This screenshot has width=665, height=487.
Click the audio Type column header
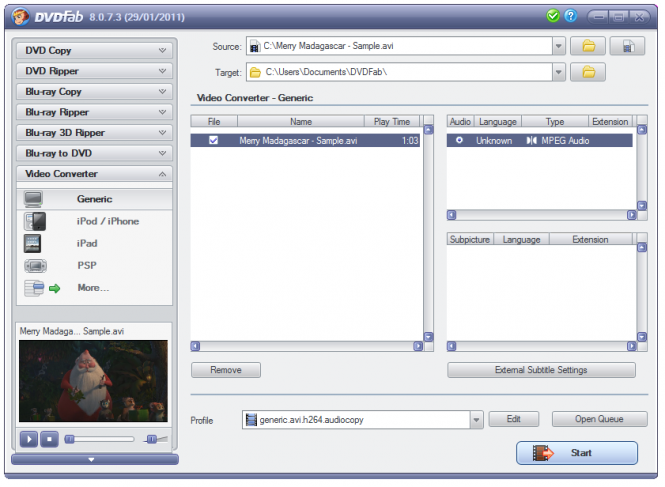tap(555, 122)
